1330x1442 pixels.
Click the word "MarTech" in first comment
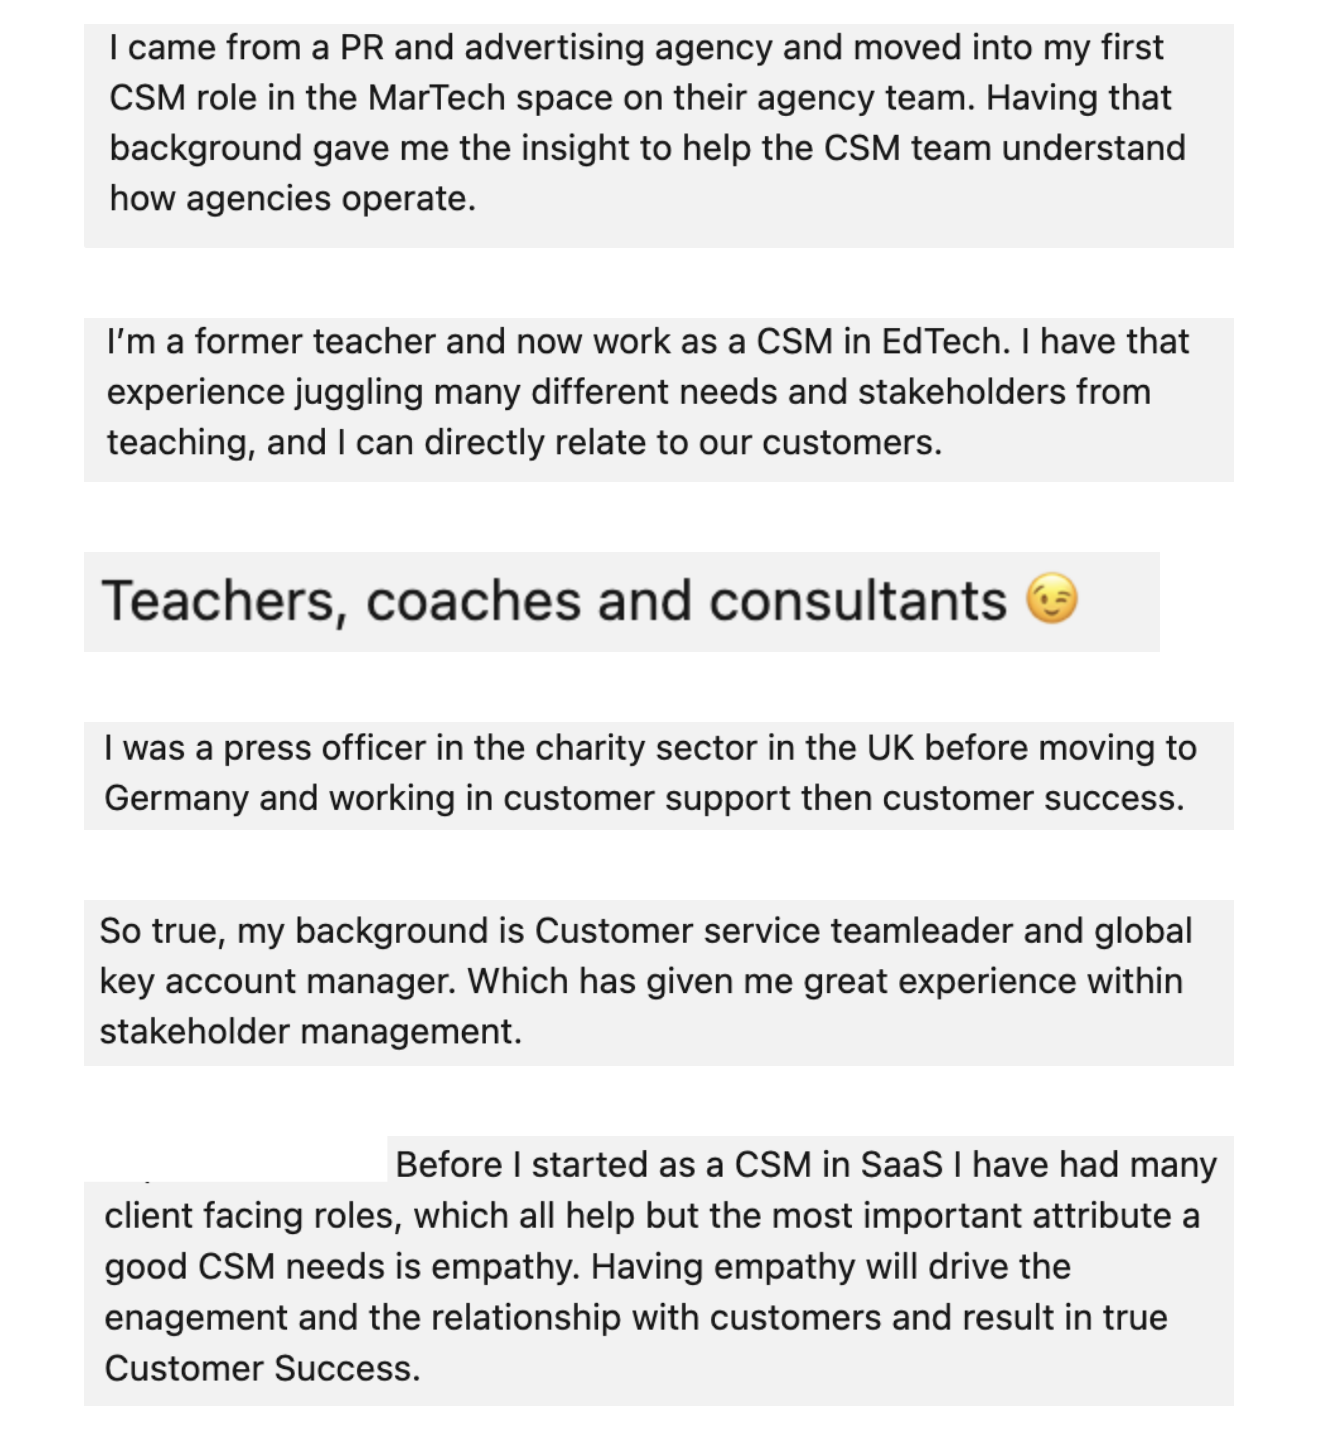(x=437, y=98)
